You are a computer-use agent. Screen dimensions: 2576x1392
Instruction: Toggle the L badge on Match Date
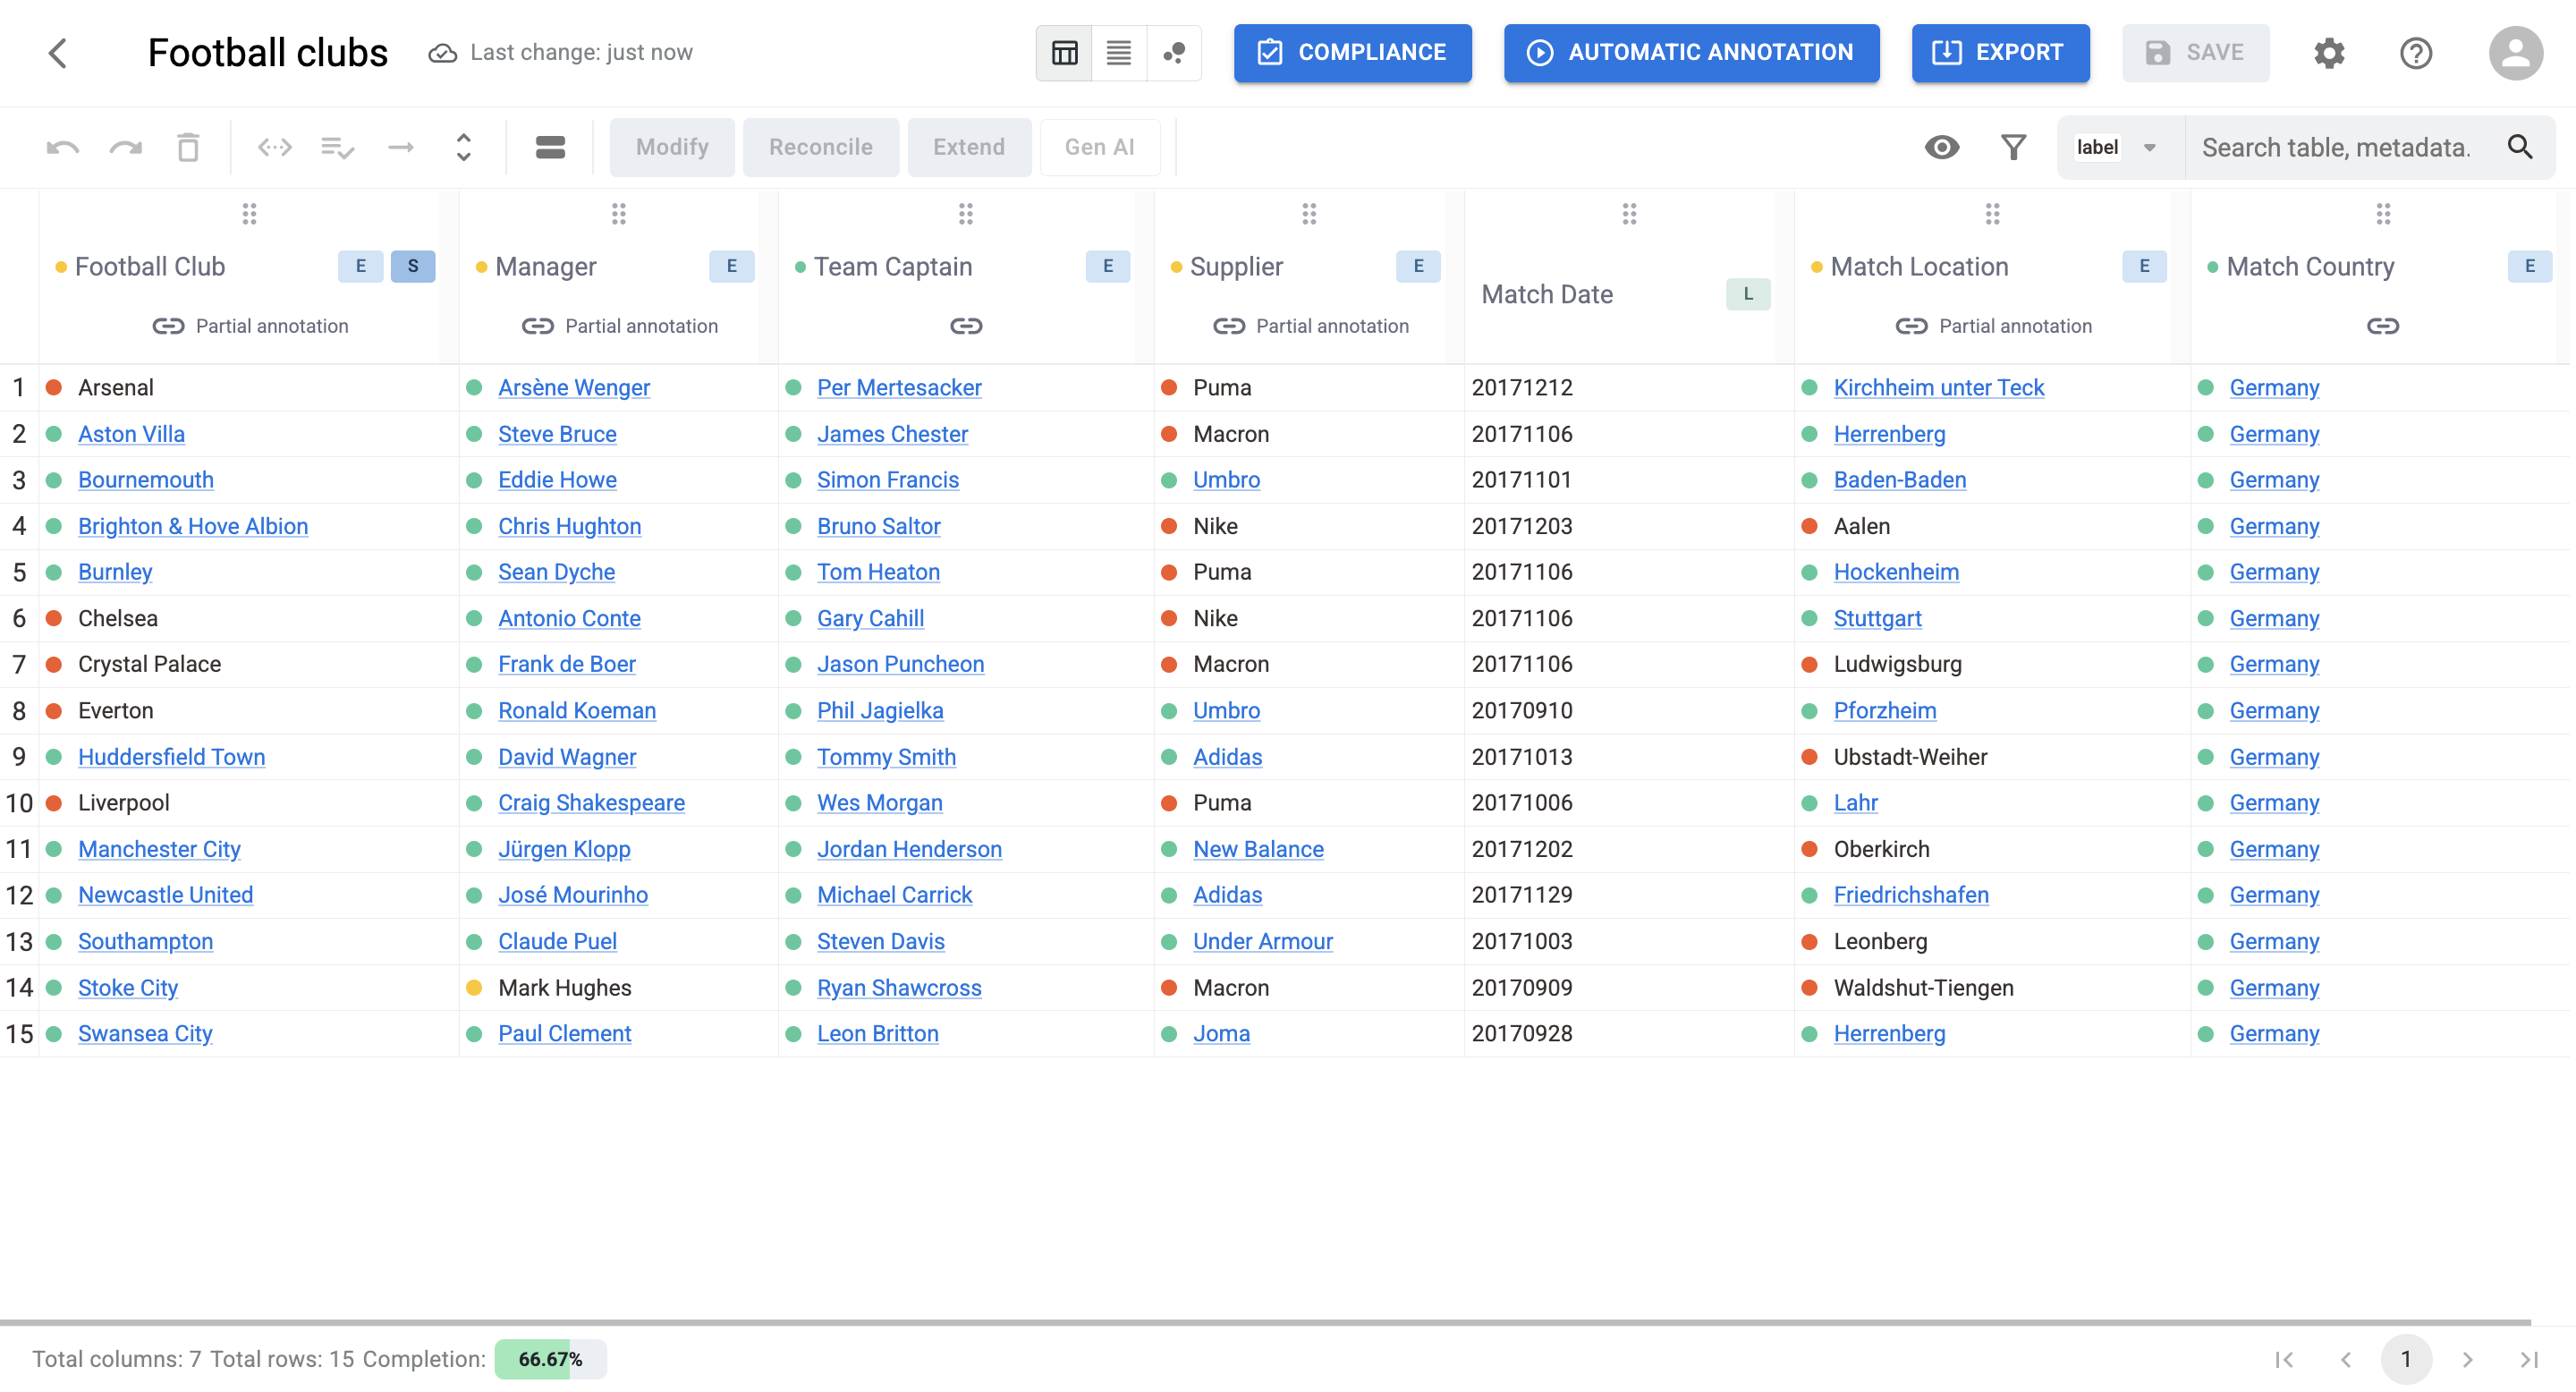coord(1748,294)
